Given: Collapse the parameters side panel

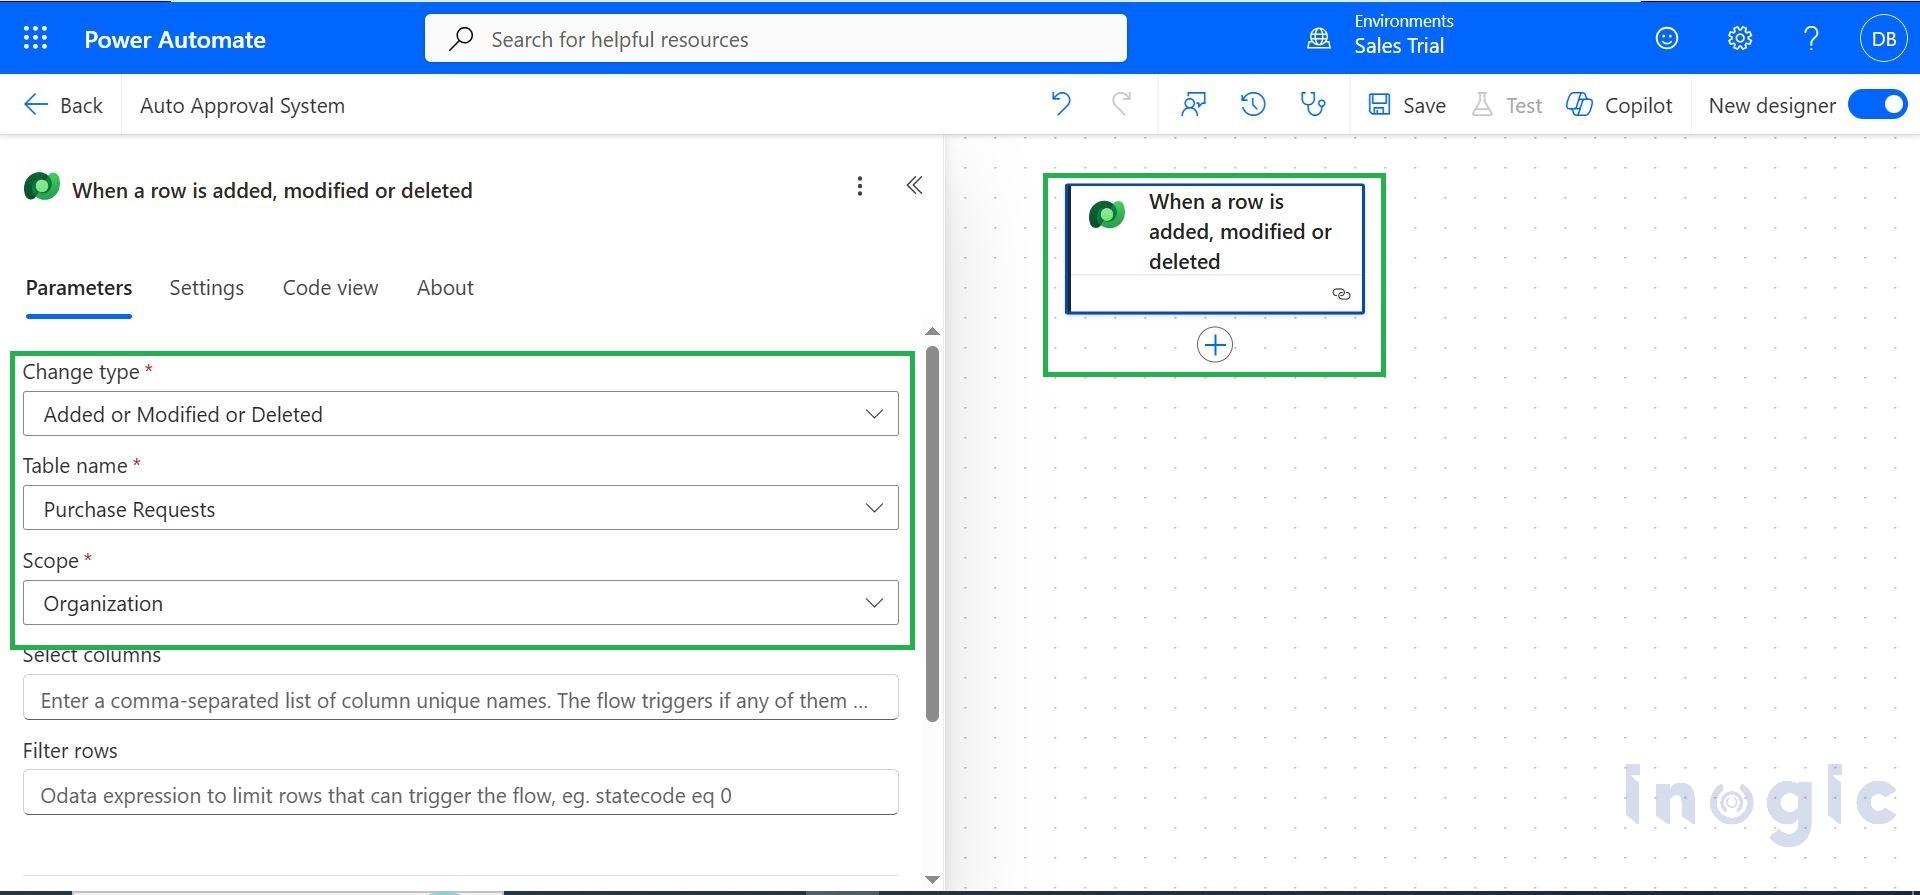Looking at the screenshot, I should (914, 186).
